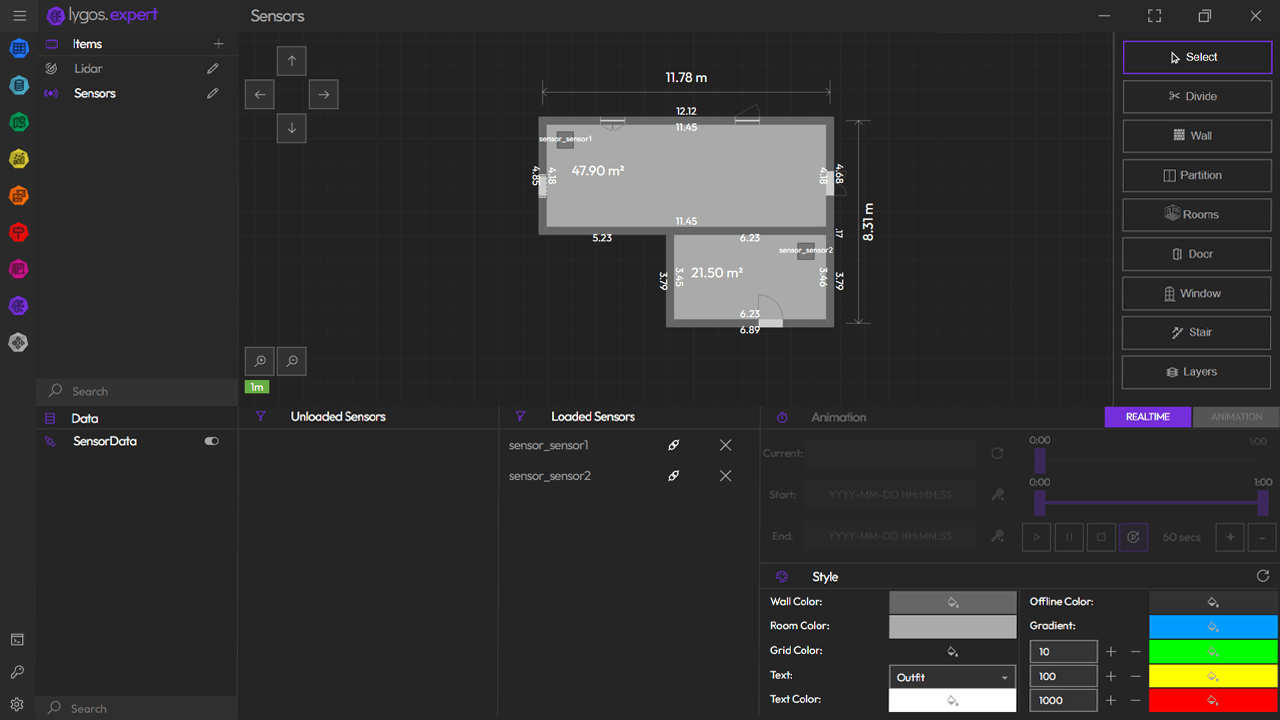The image size is (1280, 720).
Task: Select the Wall tool
Action: 1196,136
